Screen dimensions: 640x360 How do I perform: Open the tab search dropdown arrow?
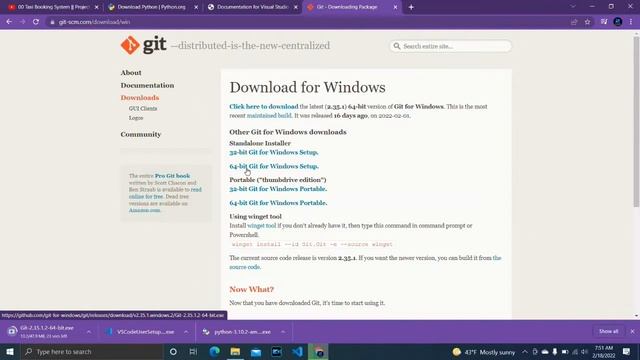coord(573,7)
